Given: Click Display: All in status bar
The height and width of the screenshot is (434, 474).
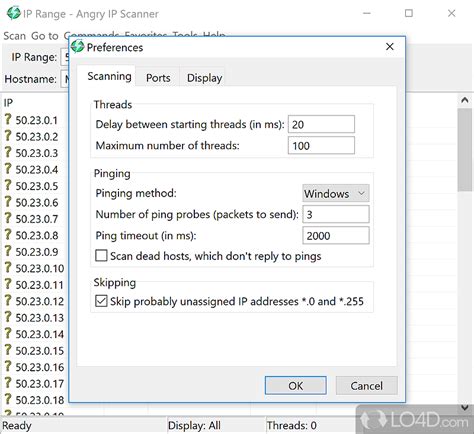Looking at the screenshot, I should point(194,425).
